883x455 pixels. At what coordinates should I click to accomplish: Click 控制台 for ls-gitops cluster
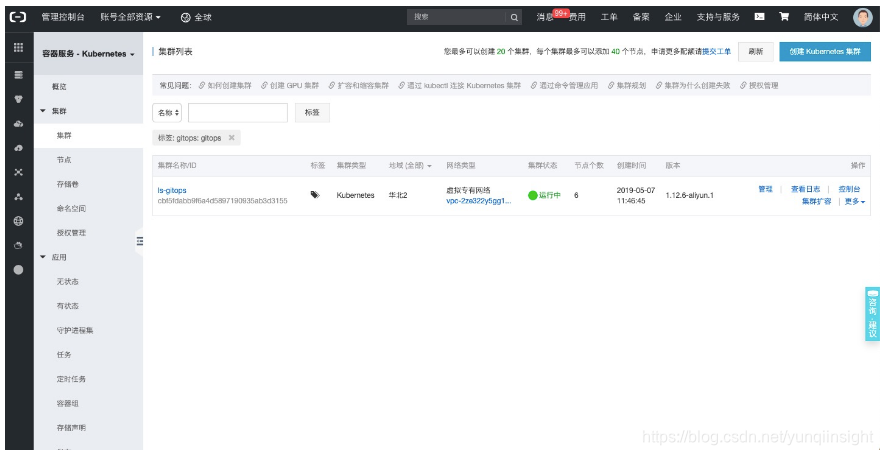[x=849, y=189]
